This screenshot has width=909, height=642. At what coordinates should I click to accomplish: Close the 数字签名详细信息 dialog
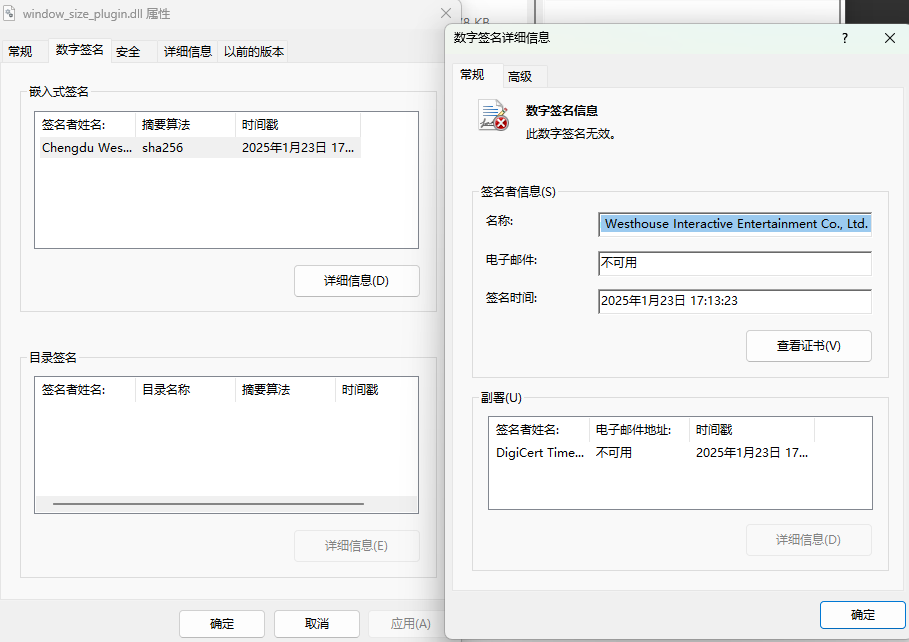coord(890,38)
